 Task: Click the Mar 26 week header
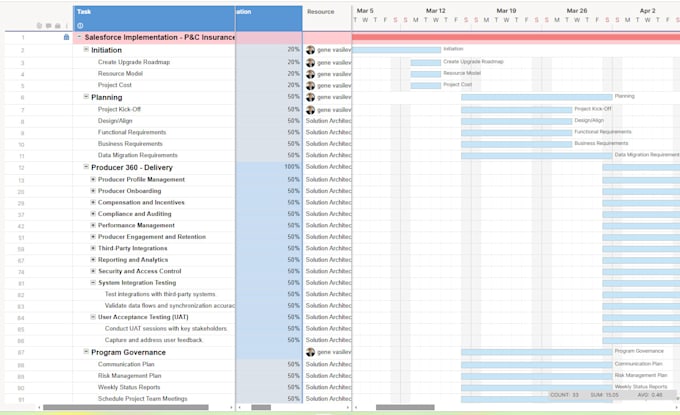576,10
